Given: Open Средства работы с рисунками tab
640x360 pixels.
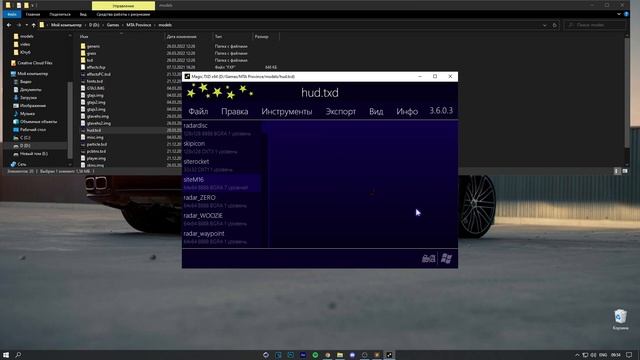Looking at the screenshot, I should pos(123,14).
